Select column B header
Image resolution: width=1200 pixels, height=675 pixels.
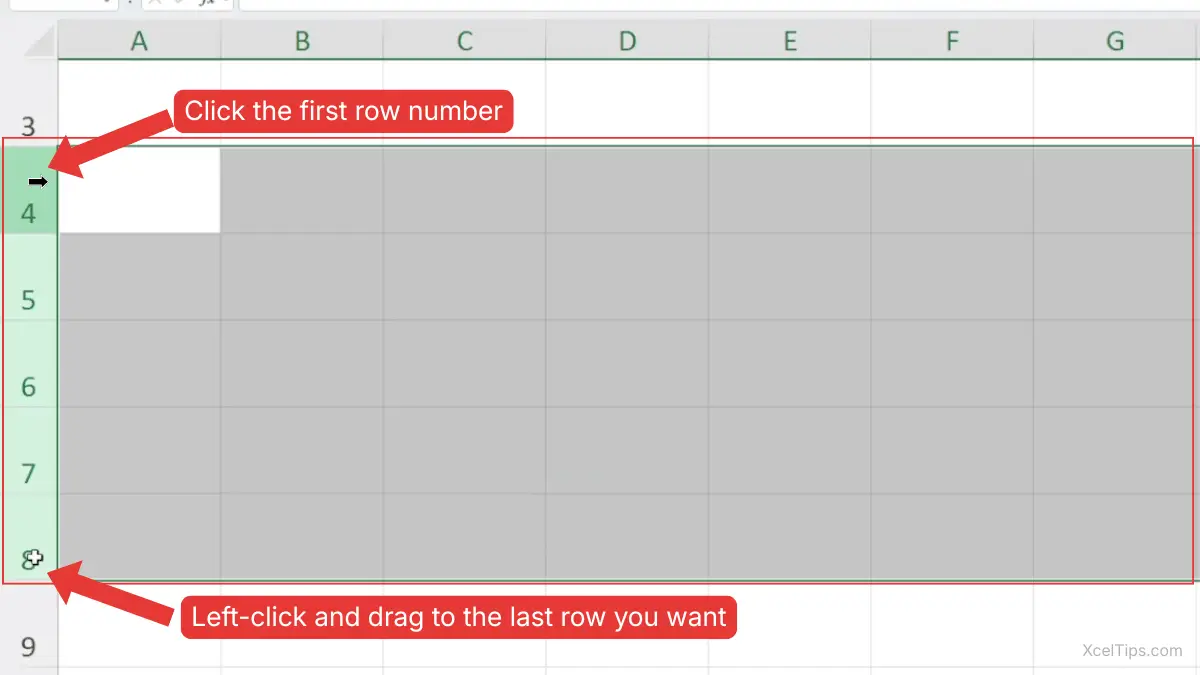point(302,41)
